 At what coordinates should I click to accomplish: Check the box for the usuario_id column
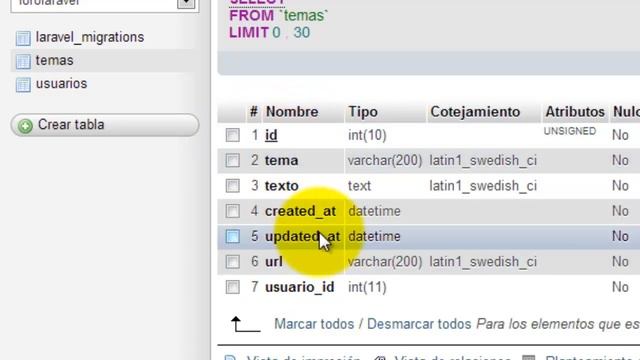pos(233,287)
